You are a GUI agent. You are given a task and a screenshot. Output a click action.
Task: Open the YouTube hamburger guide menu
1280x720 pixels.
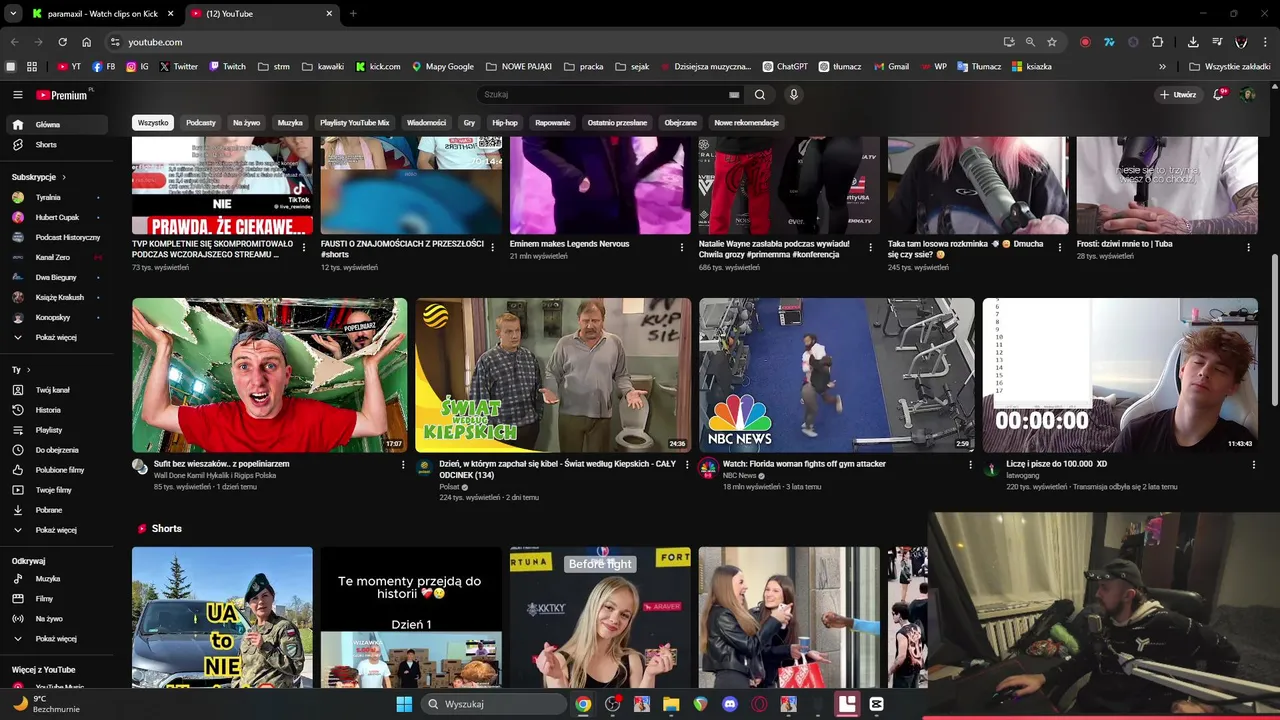tap(17, 95)
